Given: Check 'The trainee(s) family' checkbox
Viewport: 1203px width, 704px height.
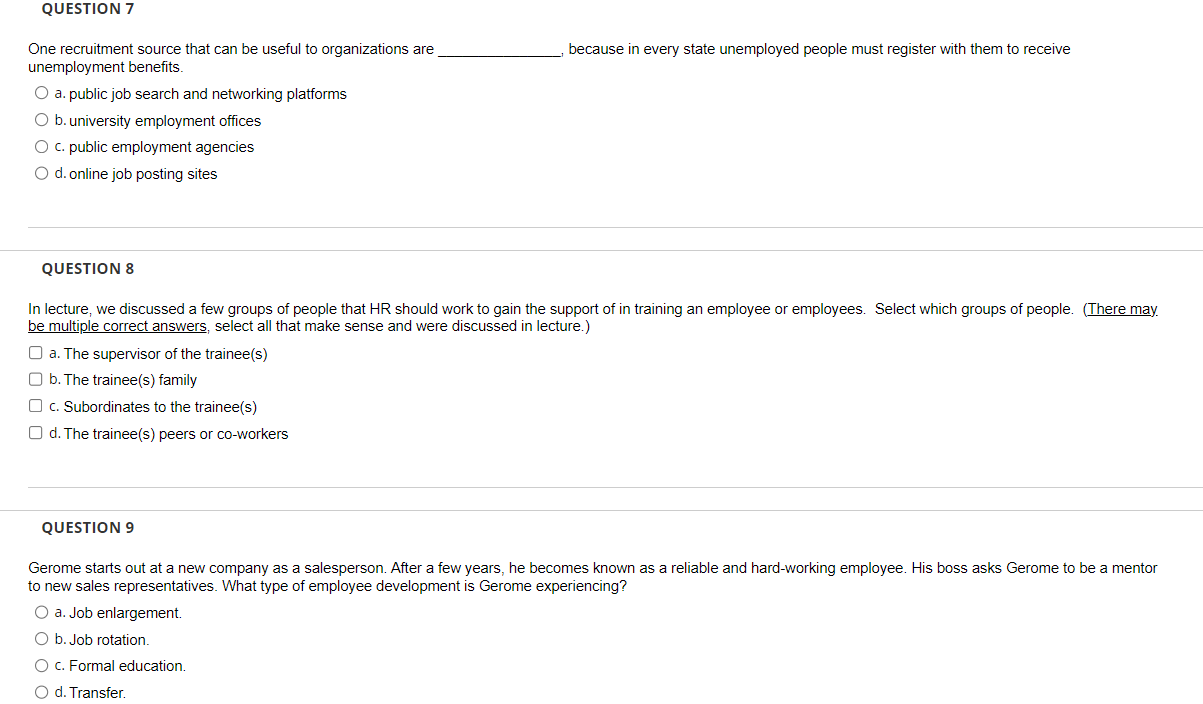Looking at the screenshot, I should tap(34, 378).
